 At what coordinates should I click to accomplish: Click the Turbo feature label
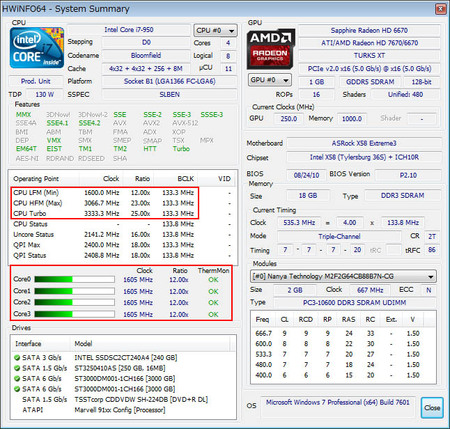pos(181,149)
